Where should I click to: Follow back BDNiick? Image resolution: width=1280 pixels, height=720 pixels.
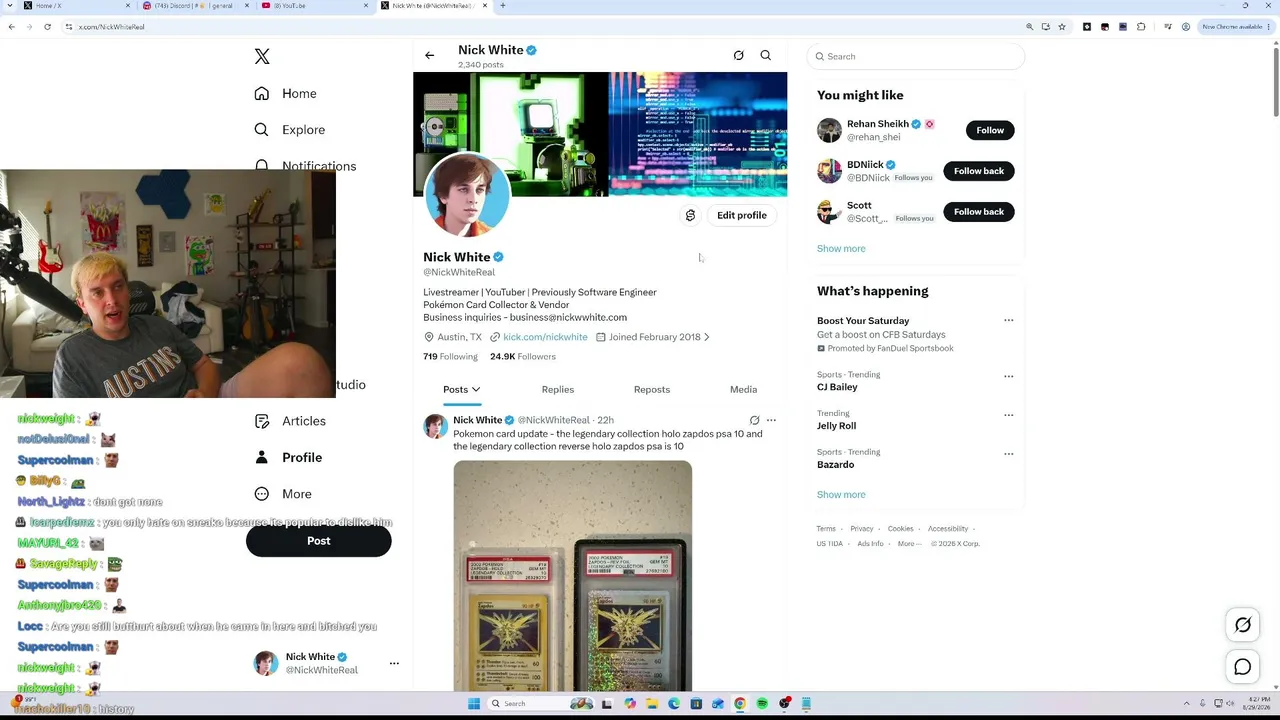(979, 171)
